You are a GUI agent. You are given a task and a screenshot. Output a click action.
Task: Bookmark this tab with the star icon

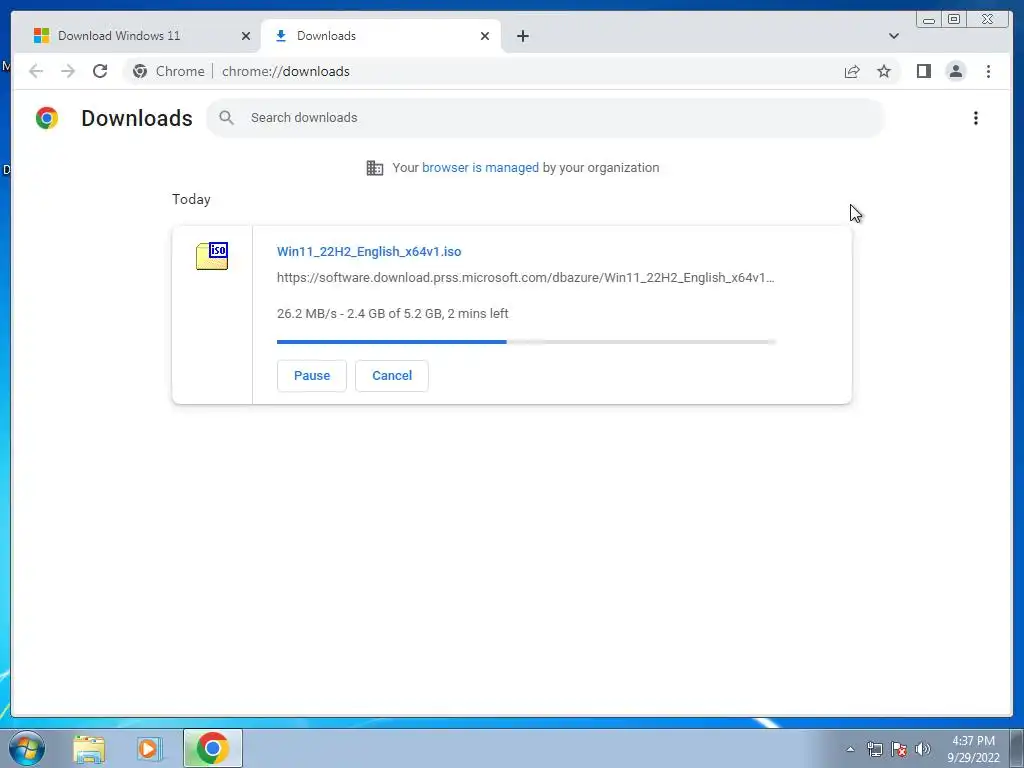tap(884, 71)
